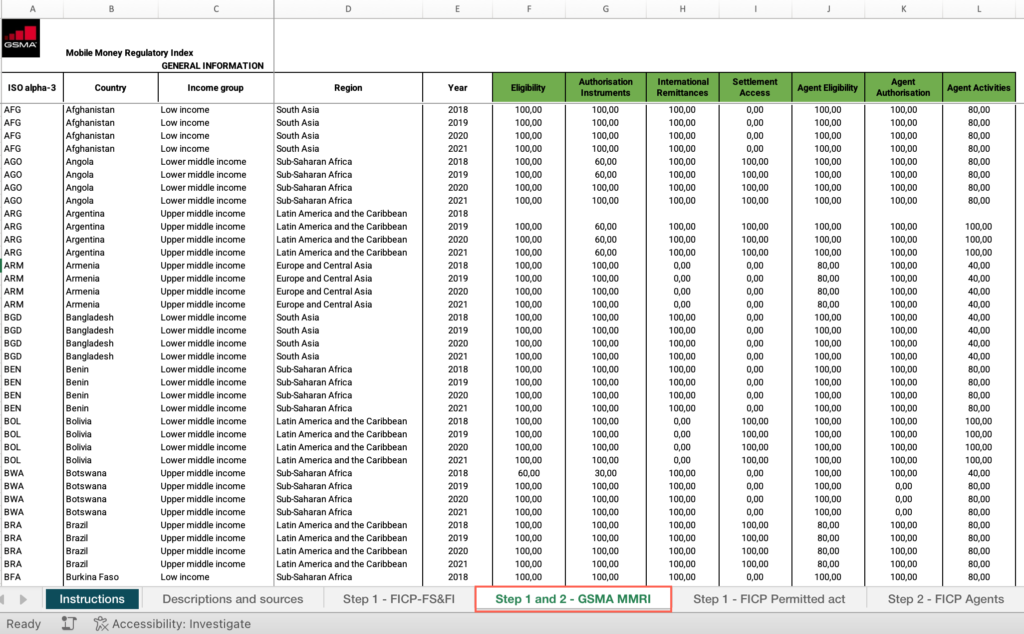Open Accessibility: Investigate status item
Viewport: 1024px width, 634px height.
pyautogui.click(x=172, y=624)
